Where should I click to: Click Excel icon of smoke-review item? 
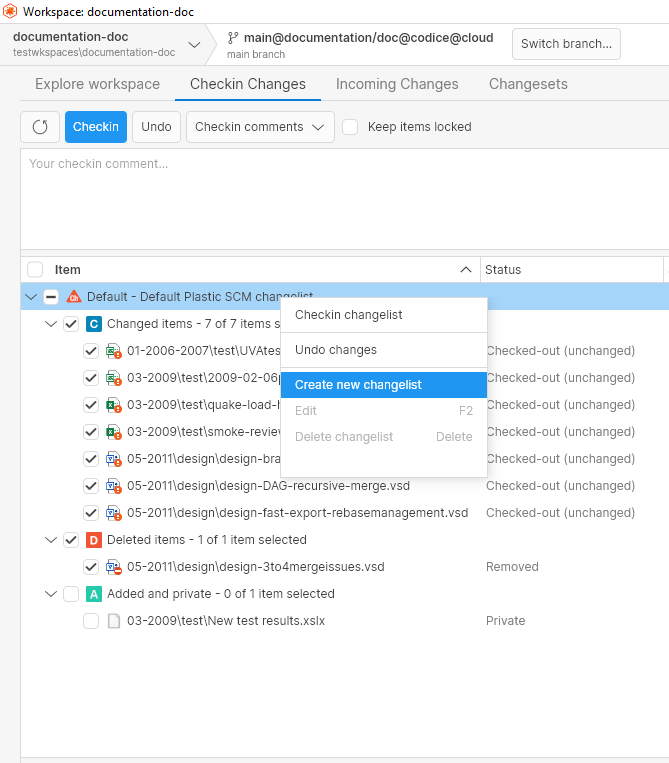pyautogui.click(x=114, y=432)
